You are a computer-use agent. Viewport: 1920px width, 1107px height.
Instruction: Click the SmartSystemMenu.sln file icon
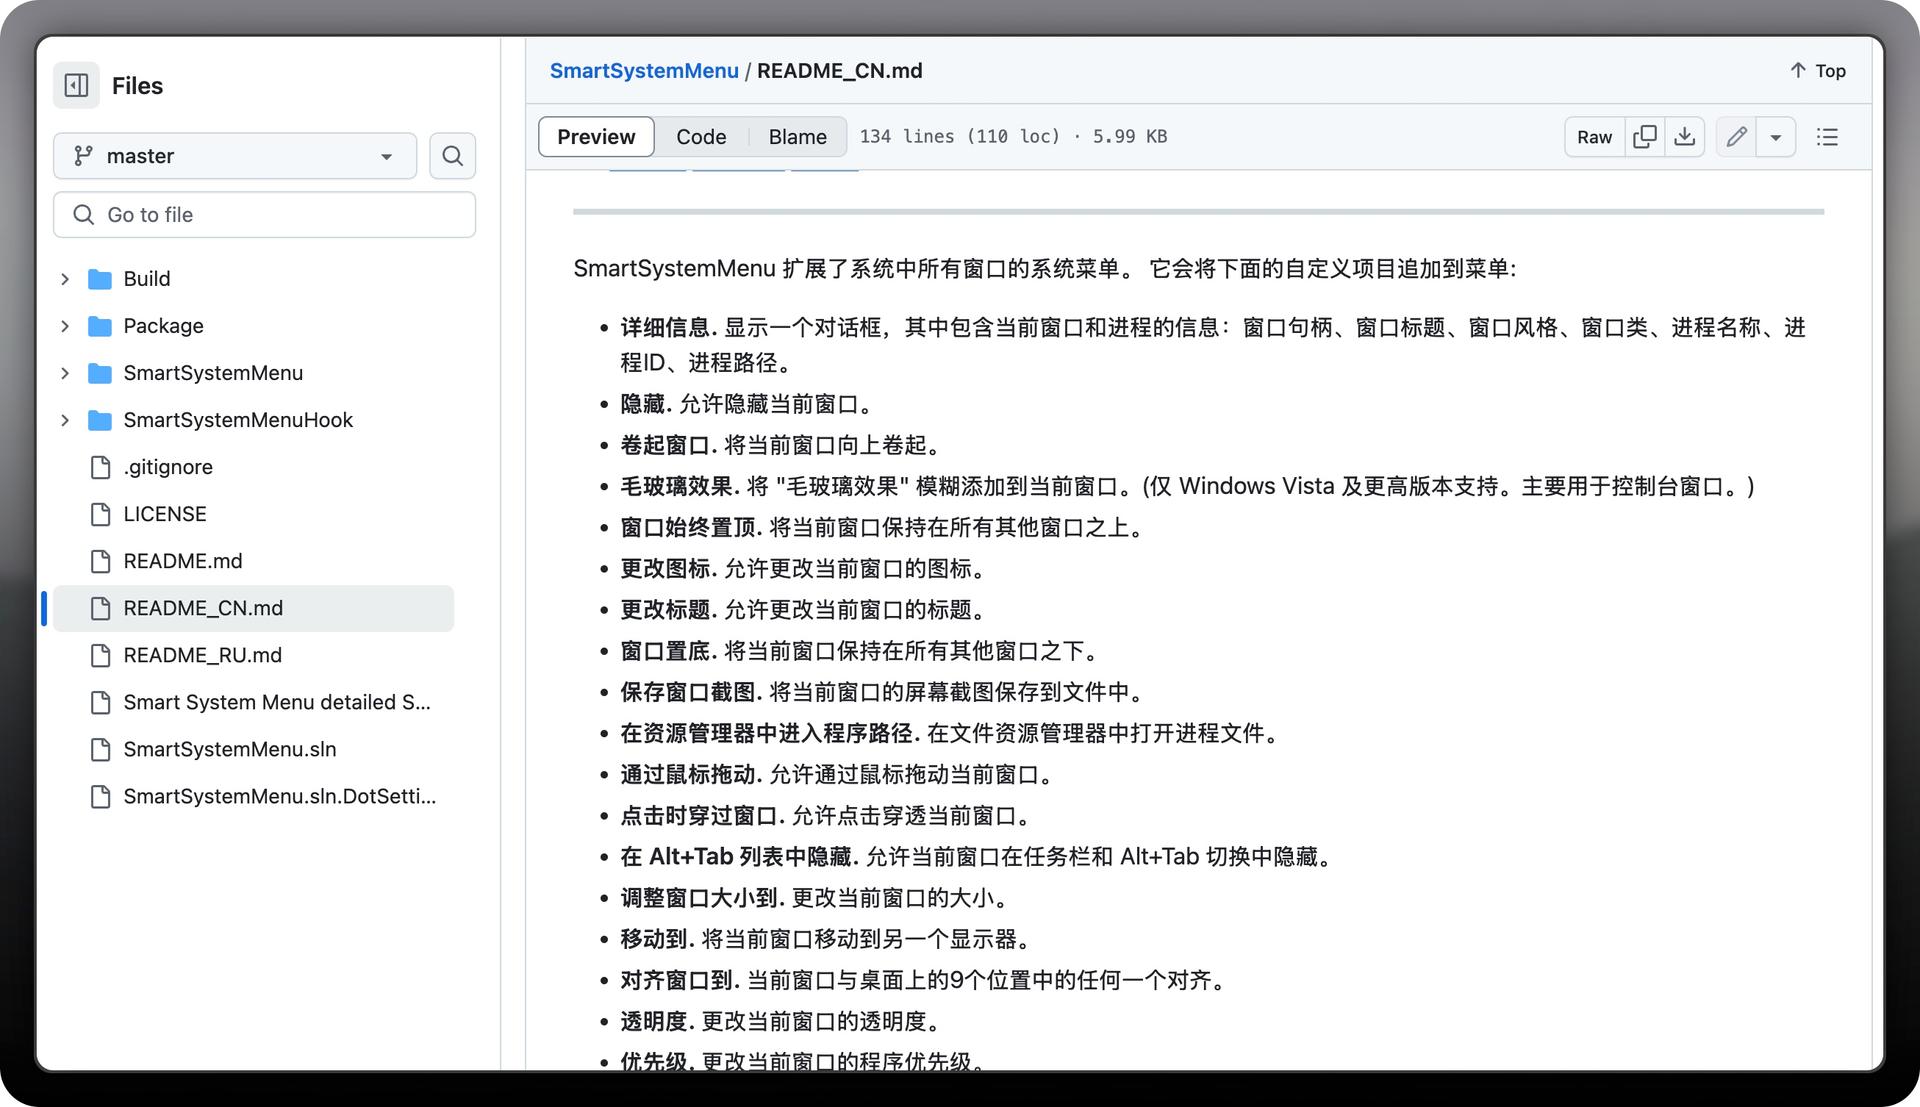(x=100, y=749)
